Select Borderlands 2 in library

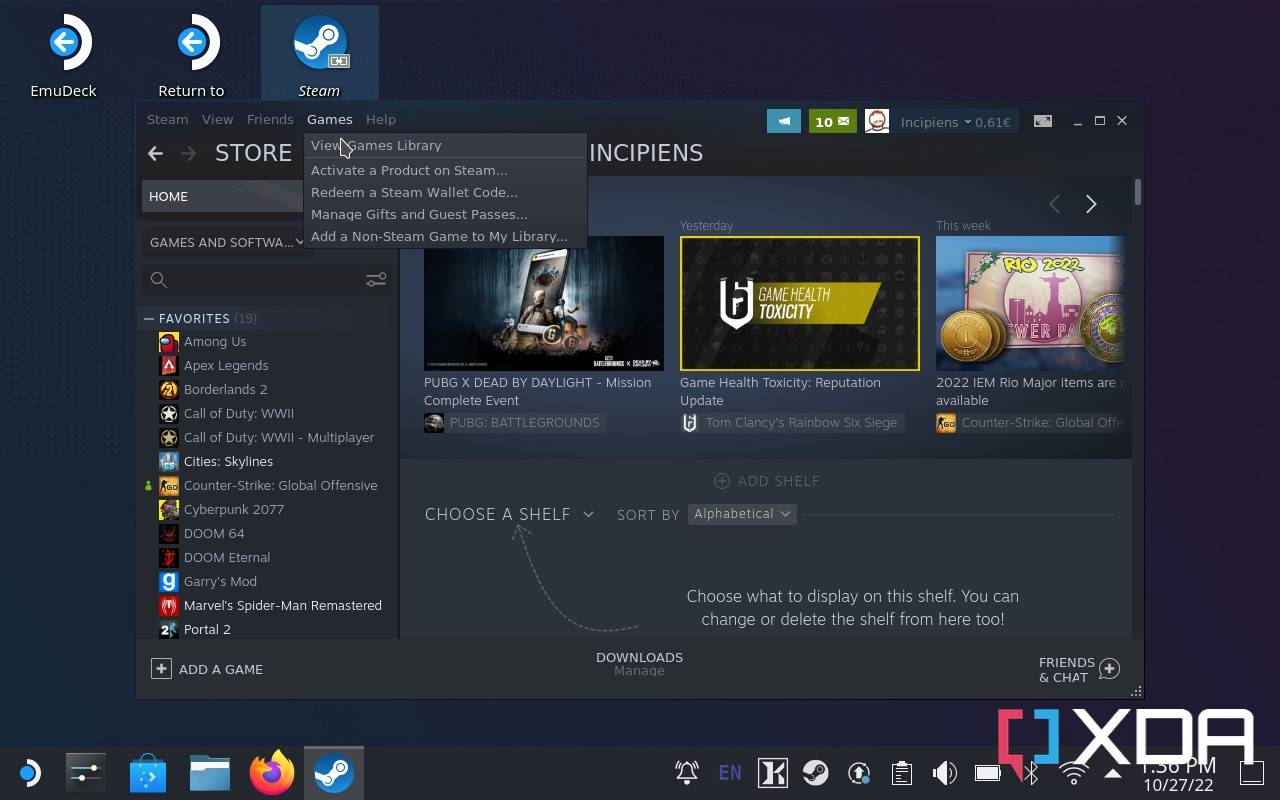click(x=225, y=389)
